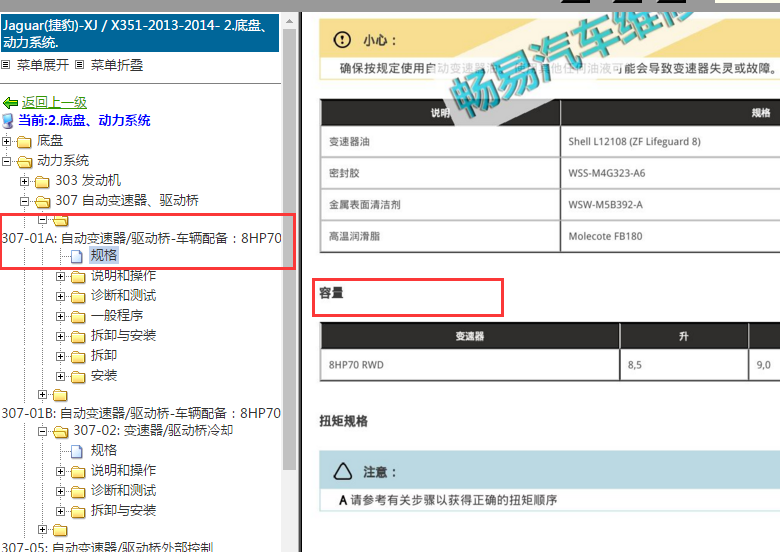Select 307-05: 自动变速器/驱动桥外部控制 entry
The height and width of the screenshot is (552, 780).
click(107, 547)
